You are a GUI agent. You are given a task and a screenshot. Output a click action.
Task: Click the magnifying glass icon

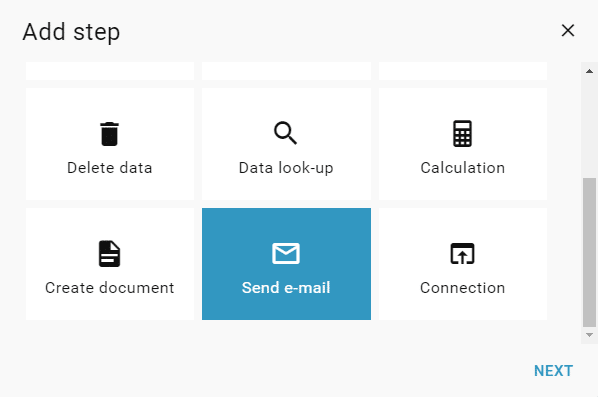(x=285, y=133)
